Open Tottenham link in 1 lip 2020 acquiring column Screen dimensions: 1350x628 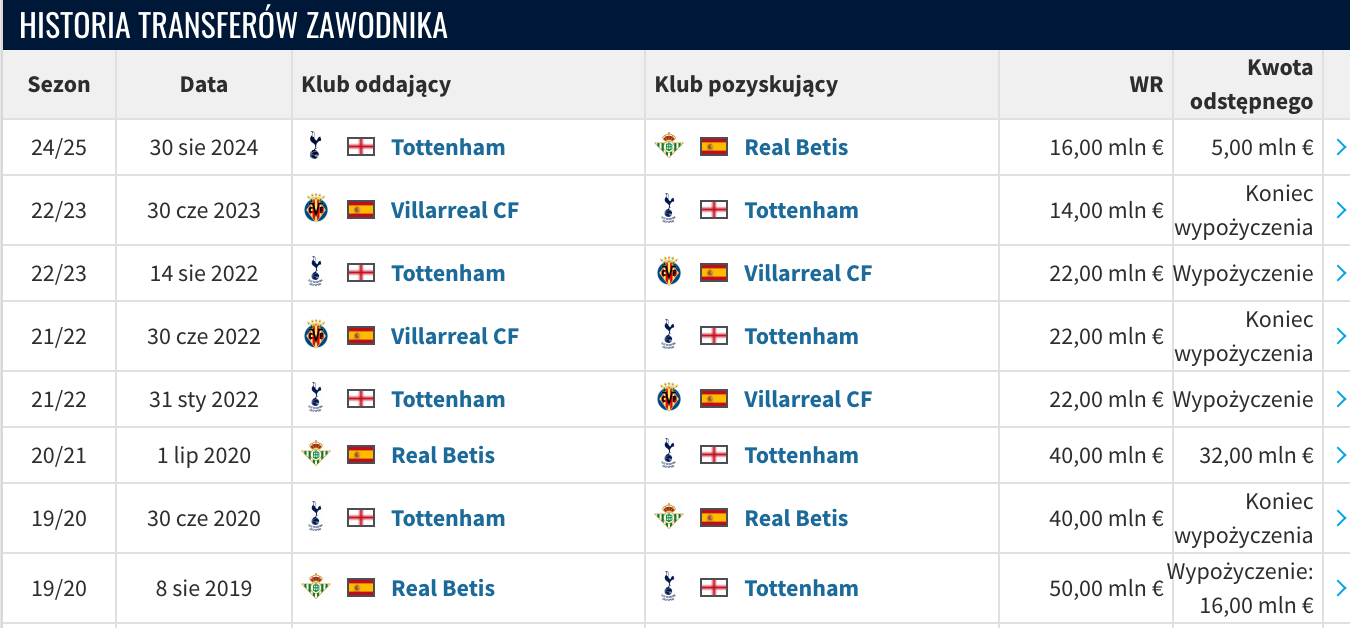(801, 455)
